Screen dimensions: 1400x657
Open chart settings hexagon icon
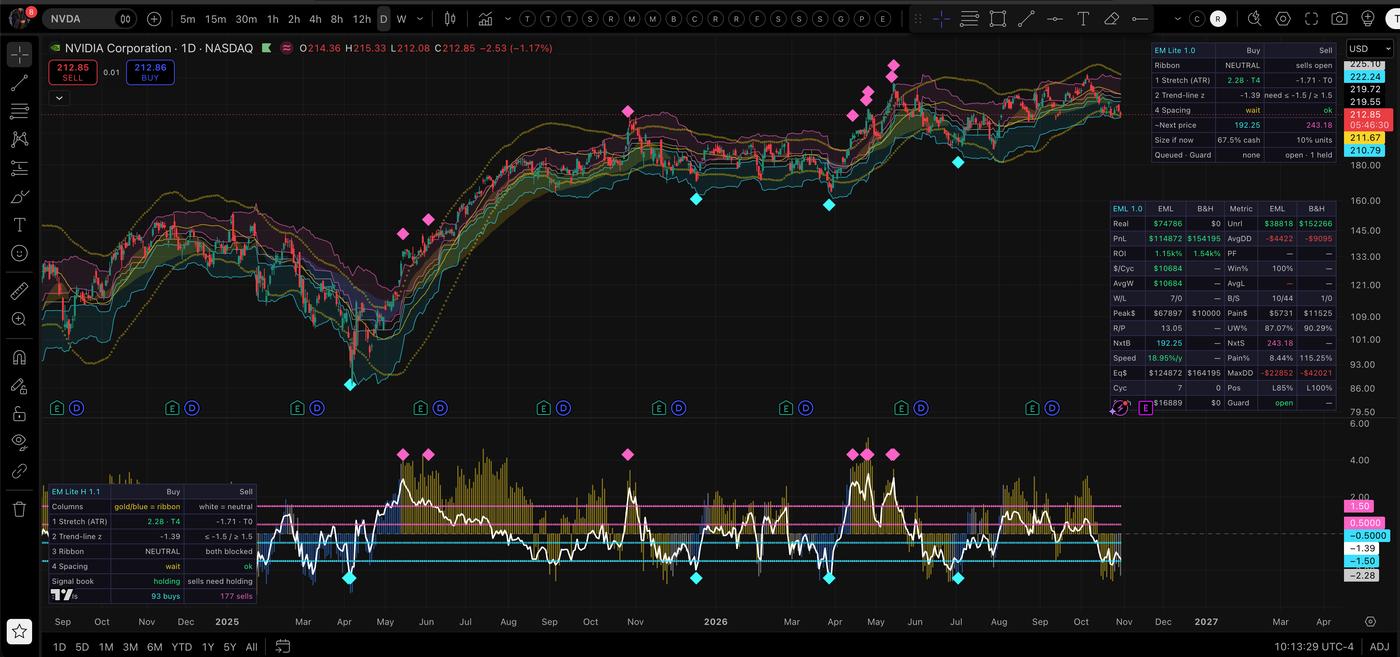pyautogui.click(x=1283, y=19)
